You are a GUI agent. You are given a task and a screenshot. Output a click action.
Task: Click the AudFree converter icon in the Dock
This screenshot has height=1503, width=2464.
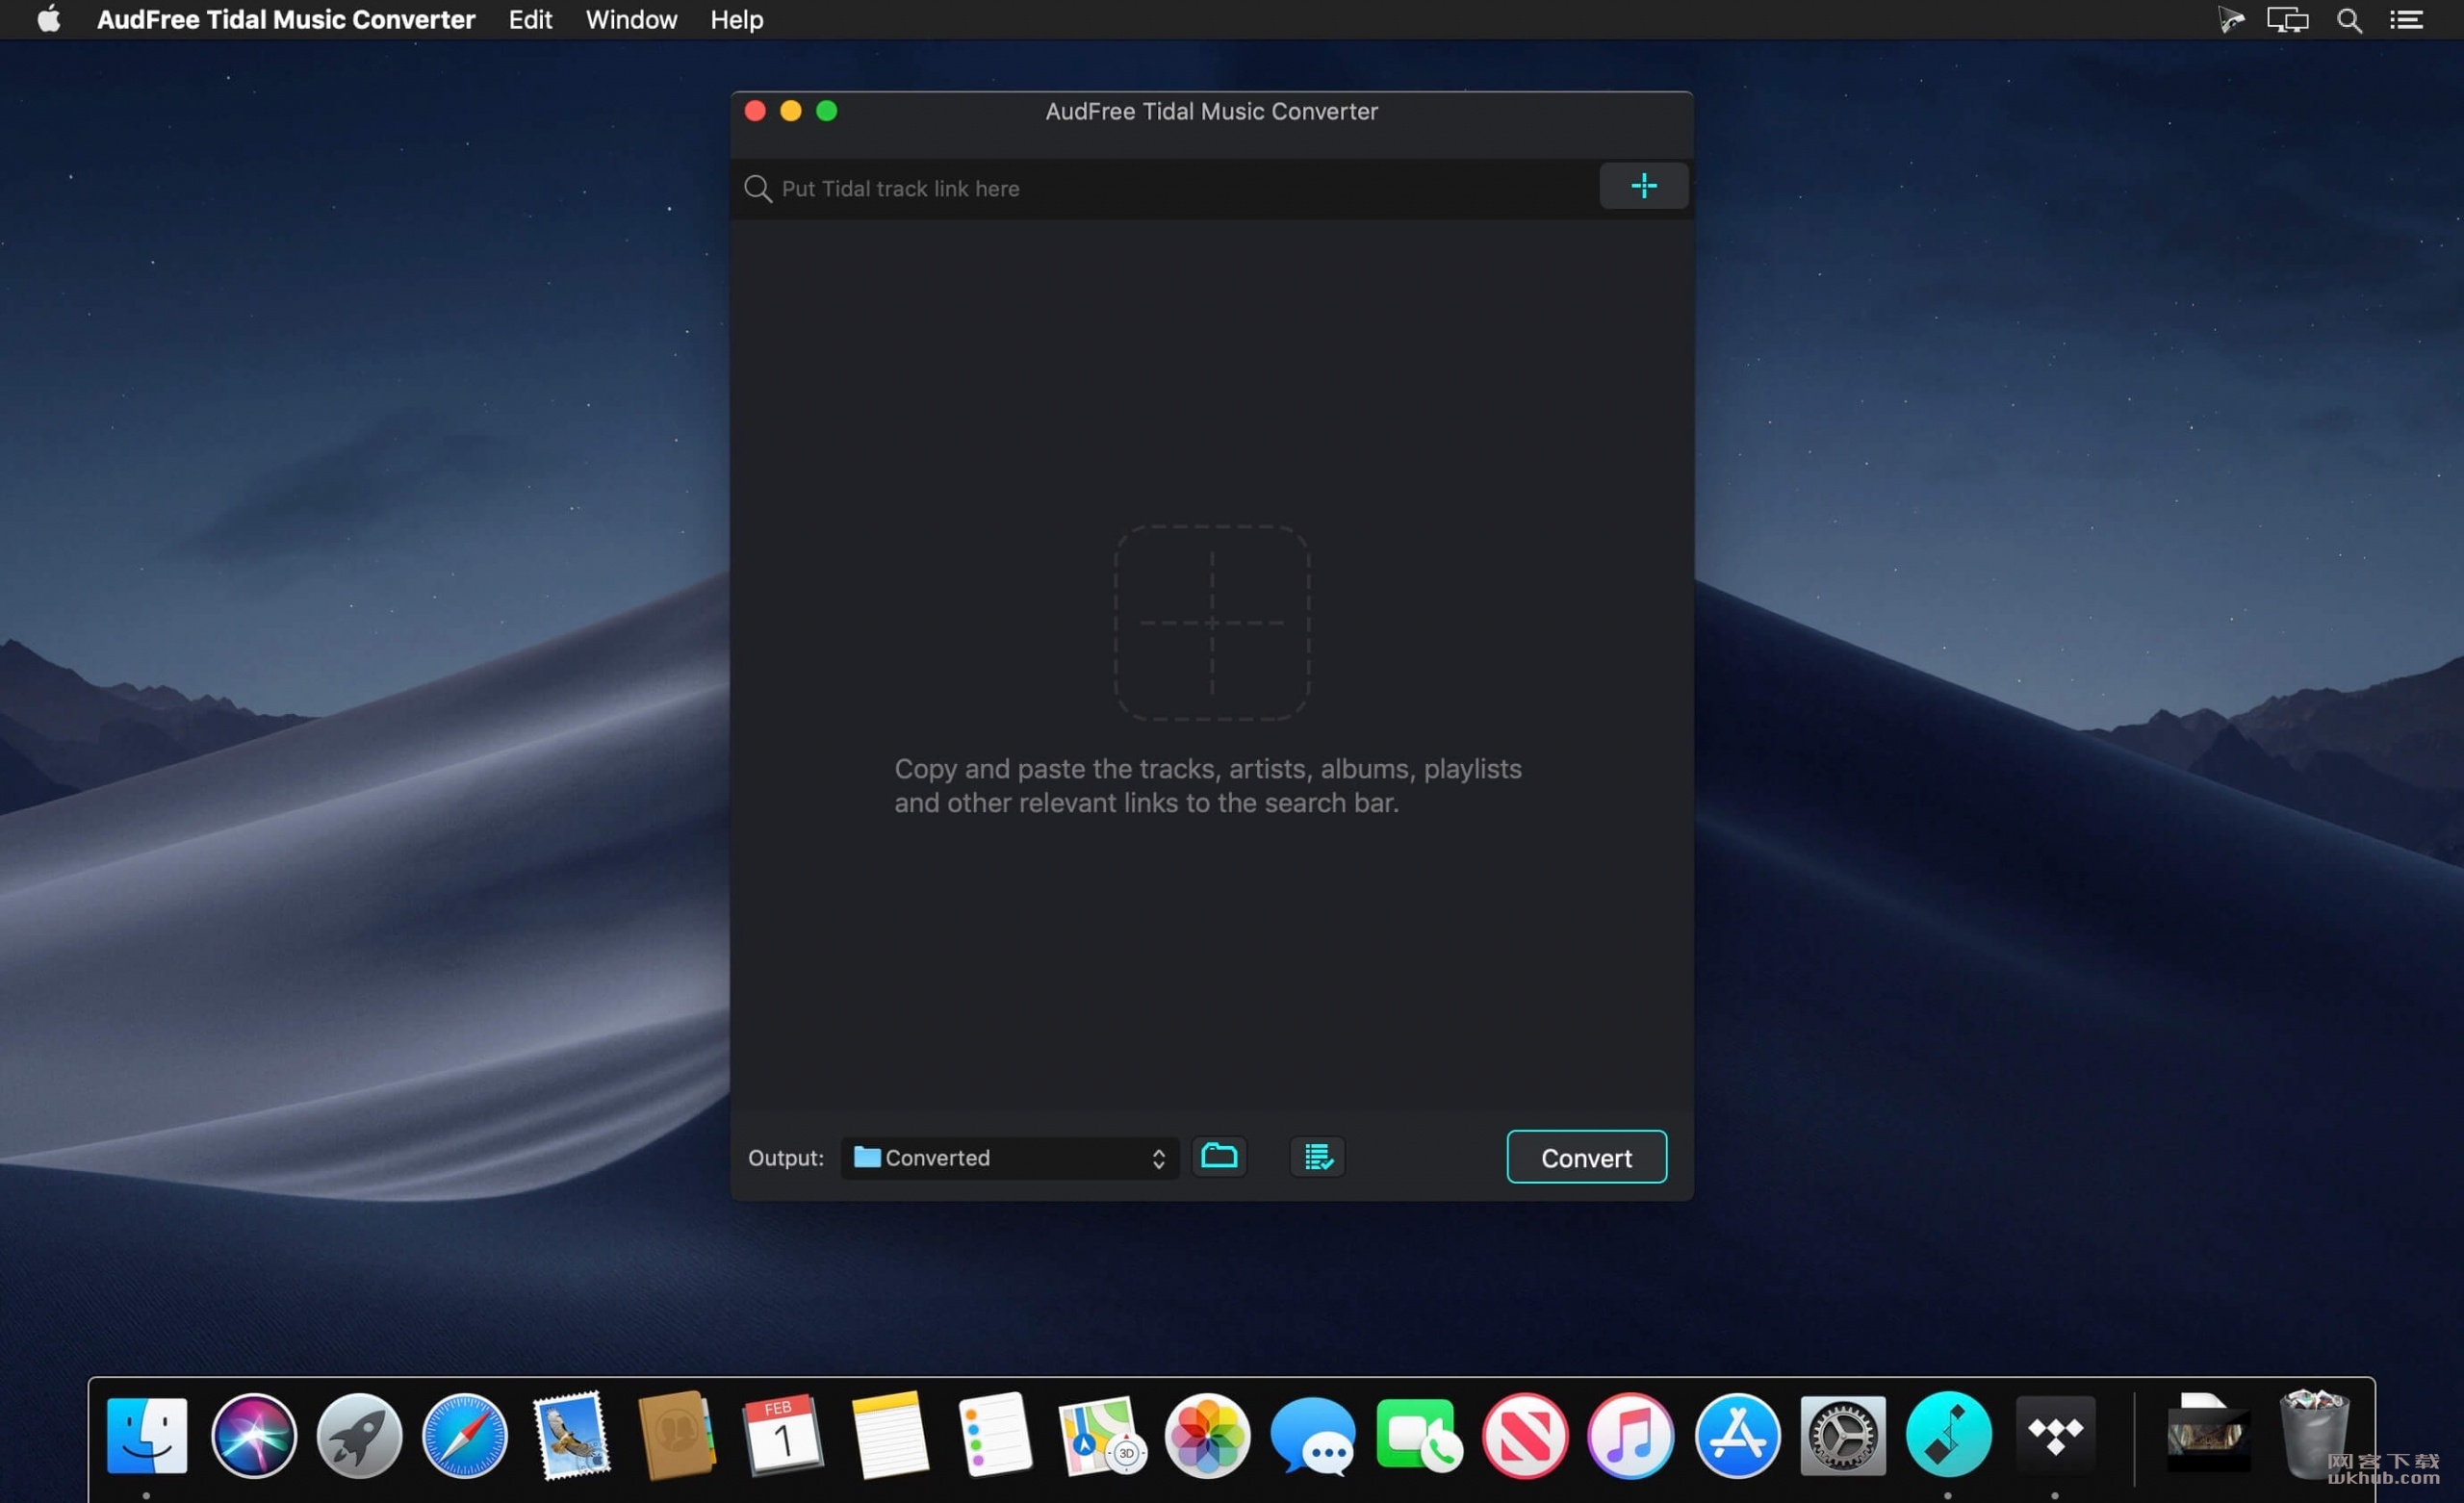click(1948, 1436)
